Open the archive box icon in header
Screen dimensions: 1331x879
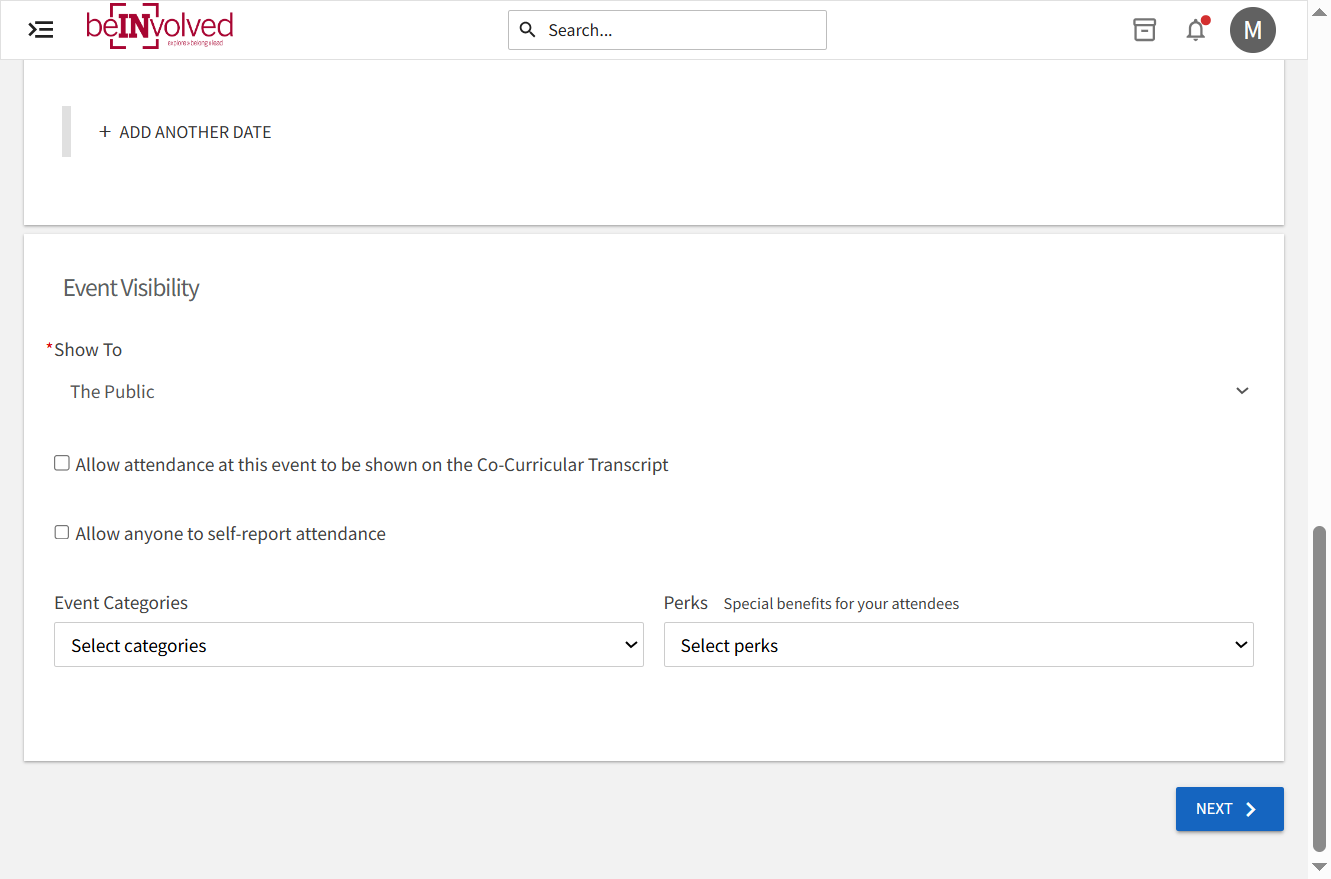[1144, 30]
